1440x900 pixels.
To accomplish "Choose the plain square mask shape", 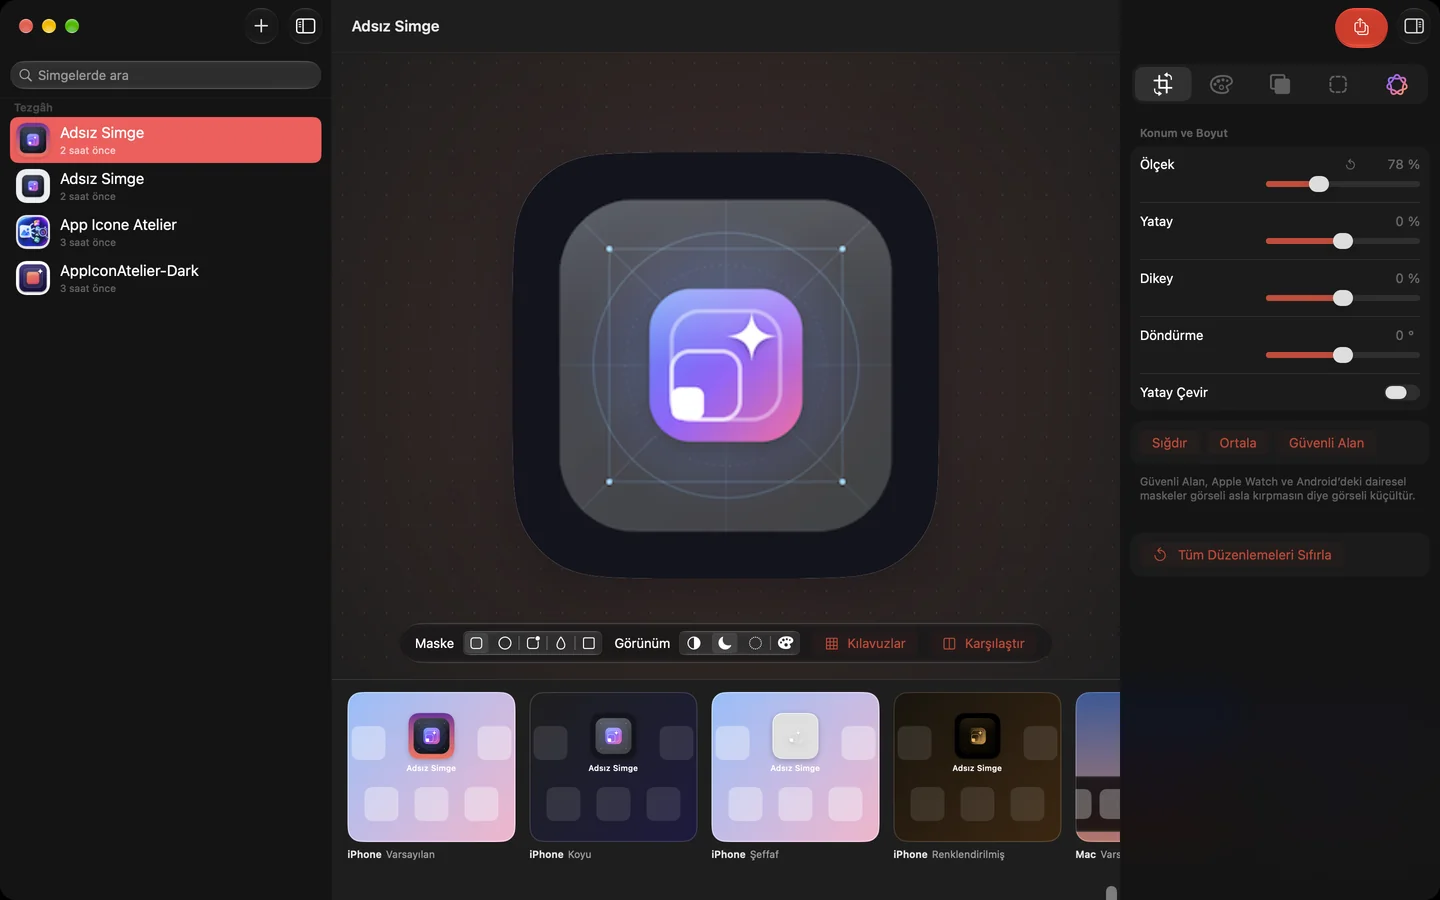I will point(589,643).
